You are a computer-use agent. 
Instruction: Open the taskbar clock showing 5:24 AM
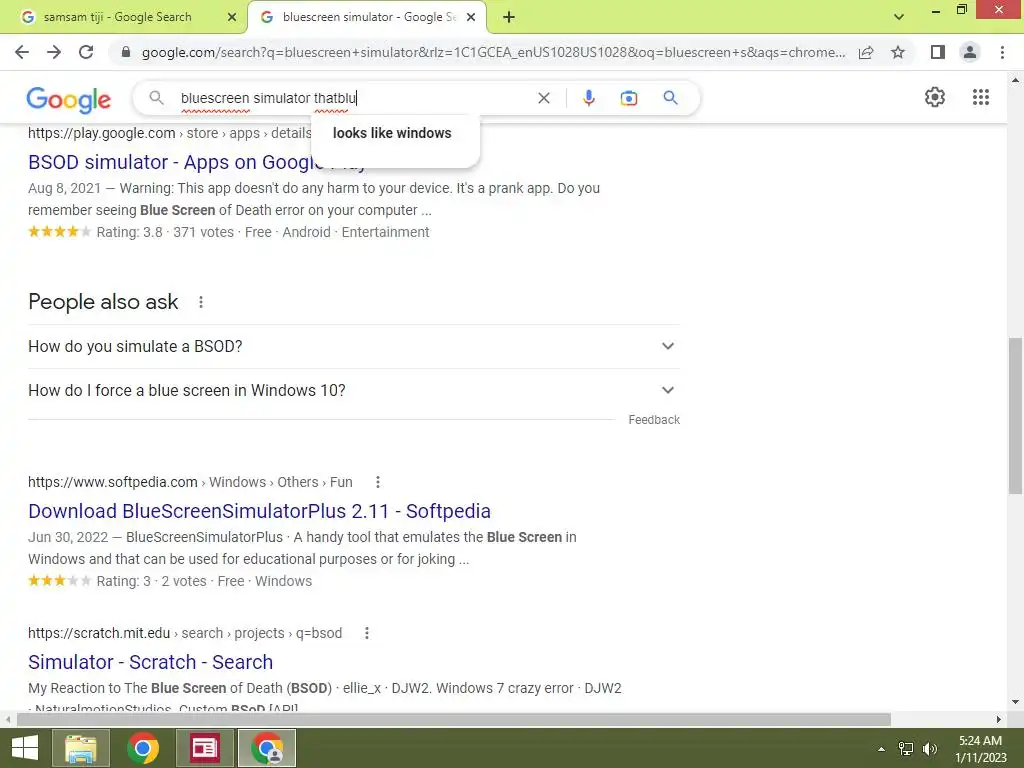981,748
